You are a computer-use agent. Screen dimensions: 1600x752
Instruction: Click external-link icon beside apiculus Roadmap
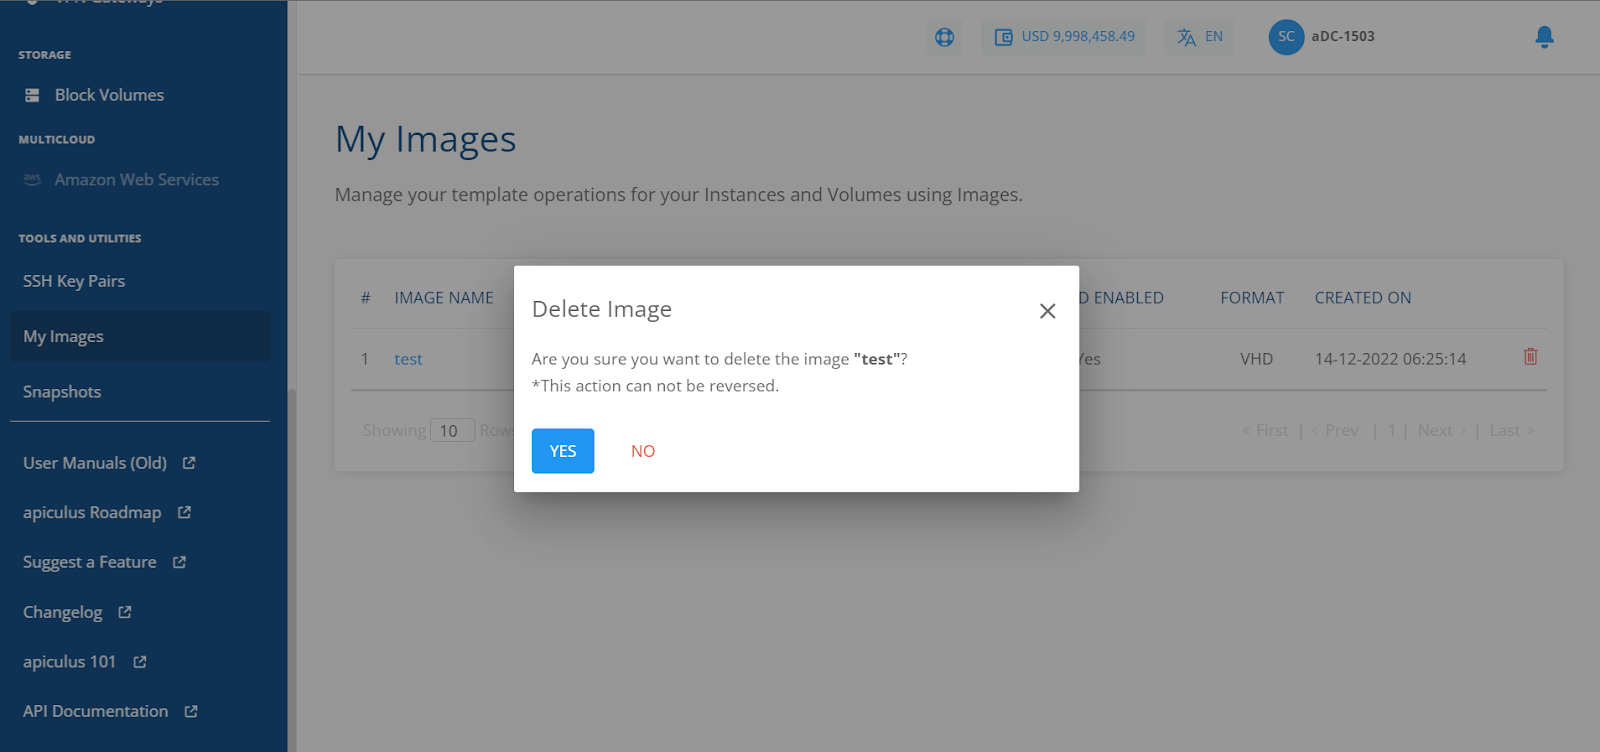pos(184,512)
